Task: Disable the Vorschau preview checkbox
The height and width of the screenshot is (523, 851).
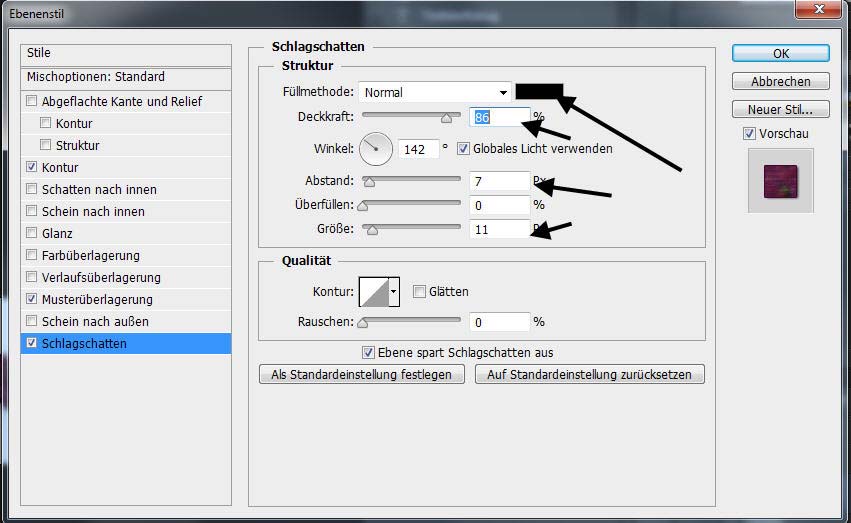Action: click(x=750, y=134)
